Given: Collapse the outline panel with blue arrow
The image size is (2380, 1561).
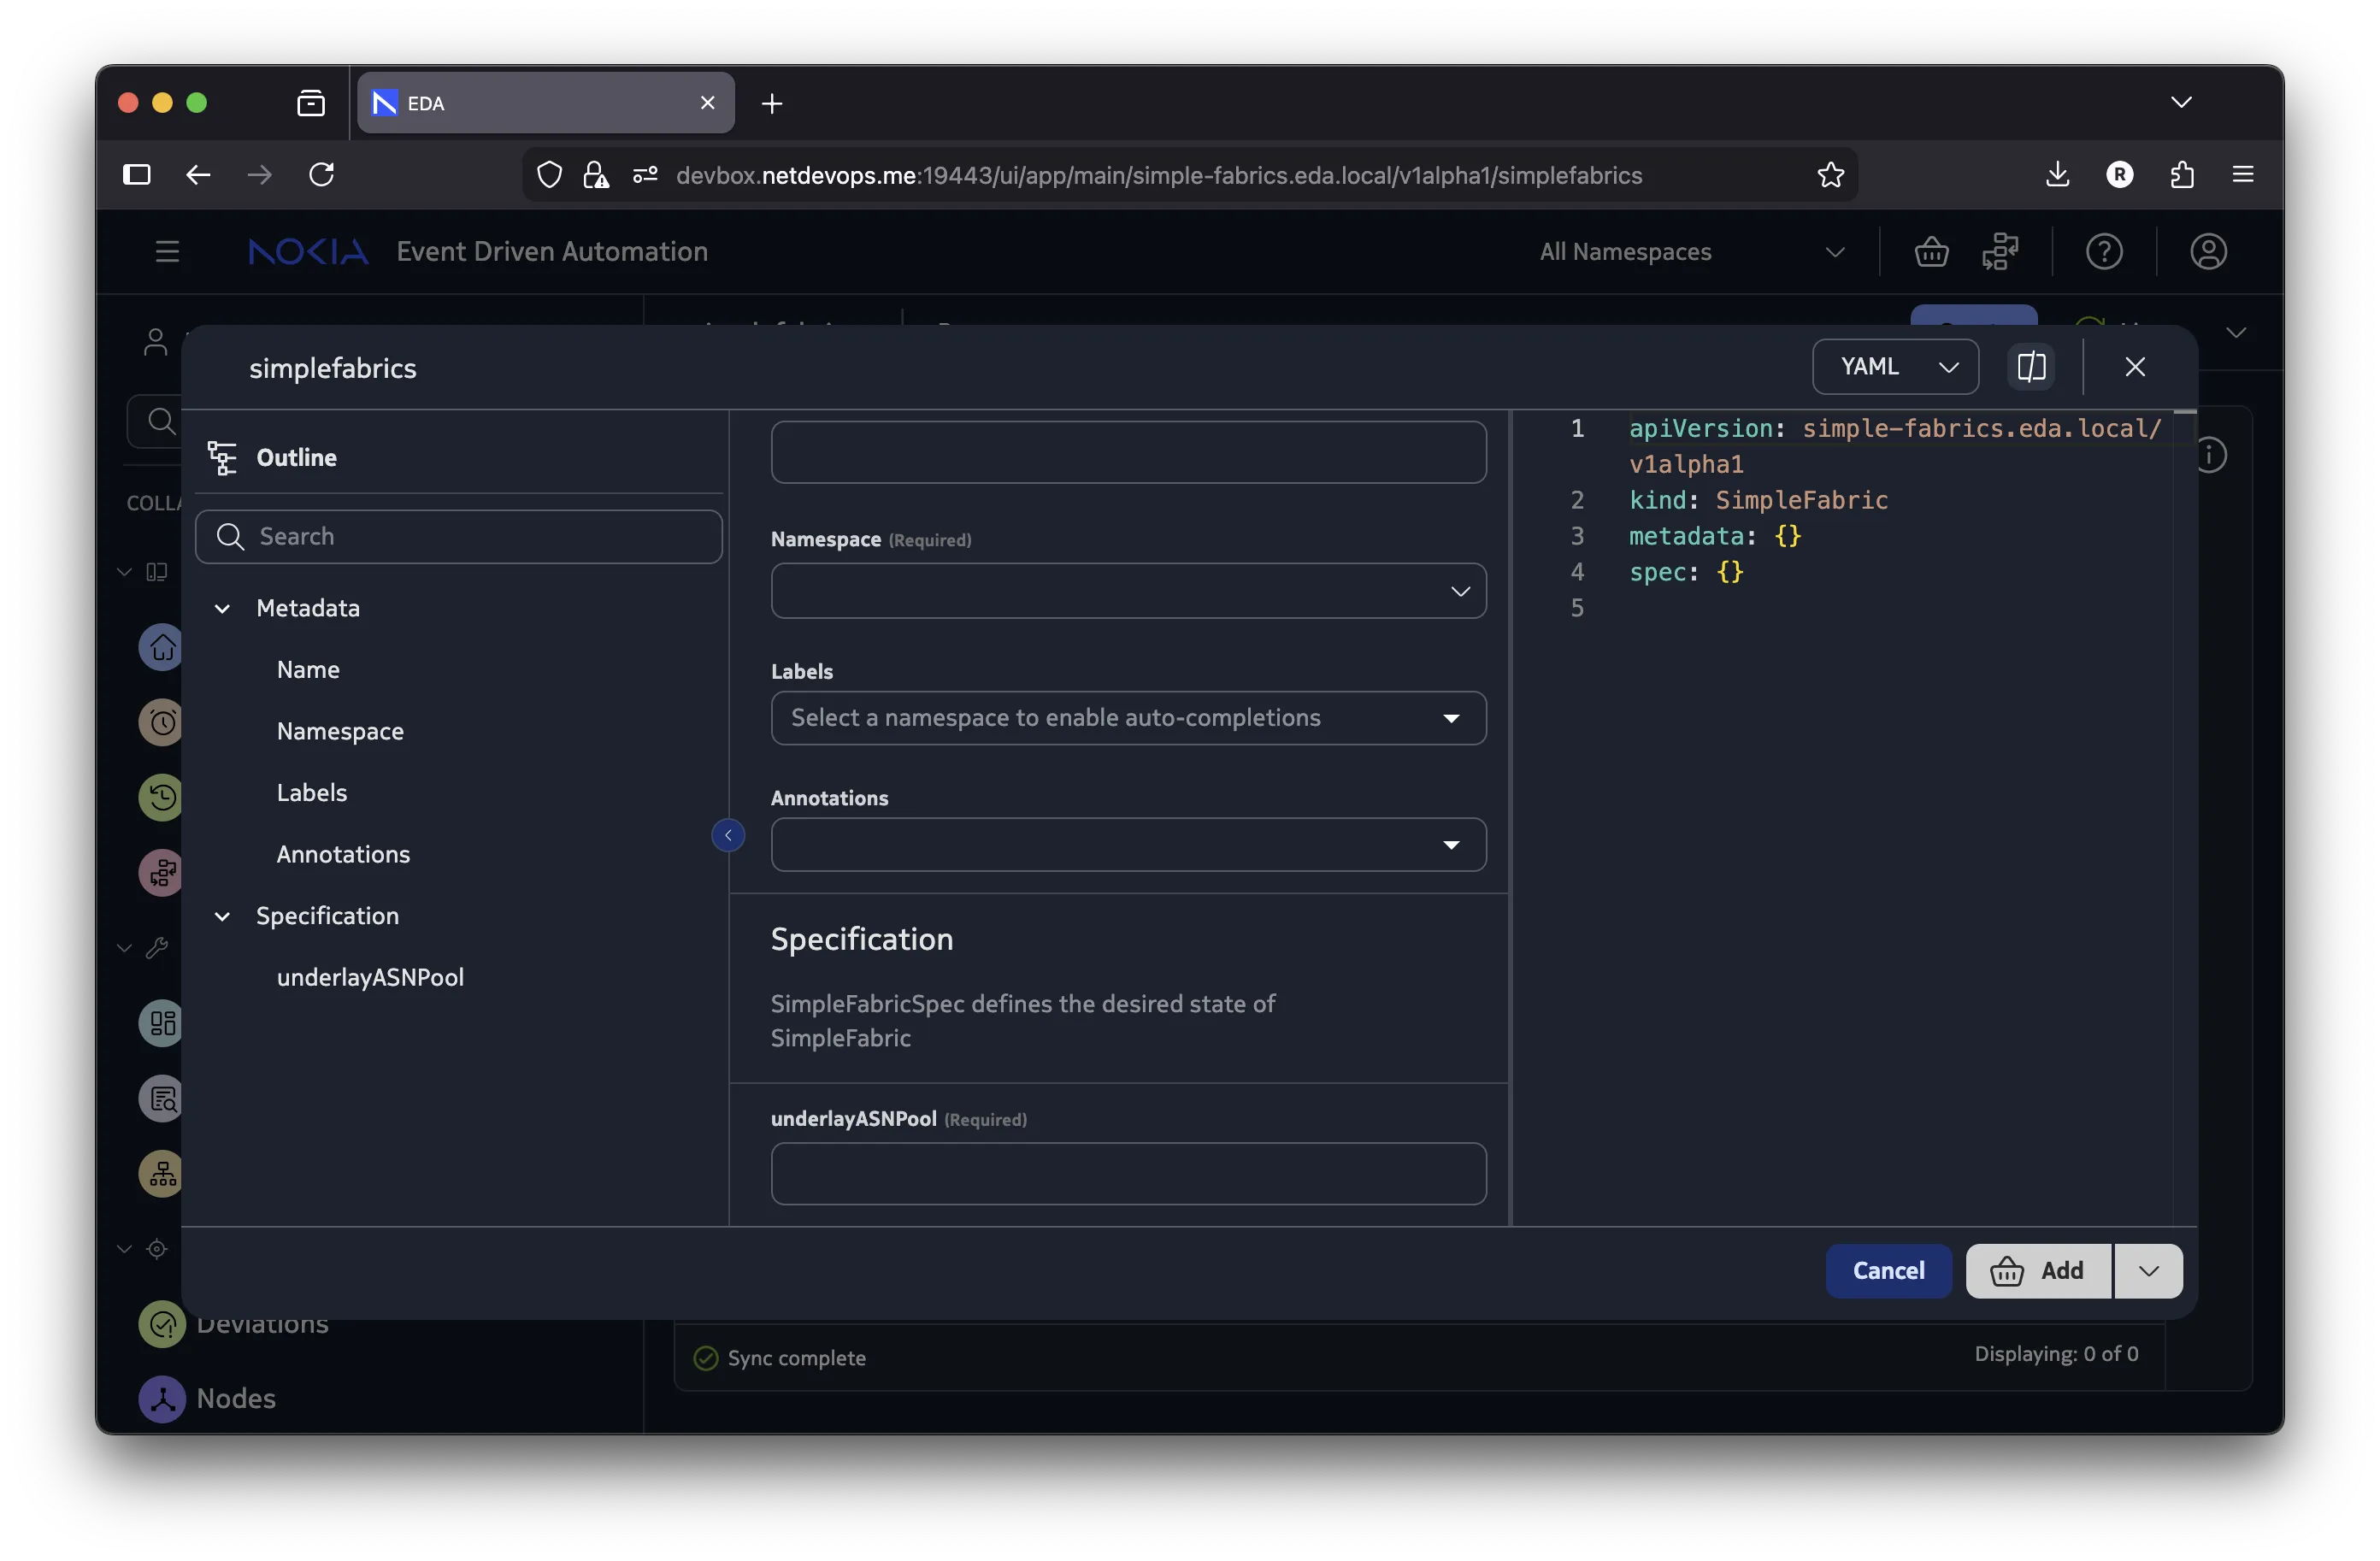Looking at the screenshot, I should click(x=728, y=835).
